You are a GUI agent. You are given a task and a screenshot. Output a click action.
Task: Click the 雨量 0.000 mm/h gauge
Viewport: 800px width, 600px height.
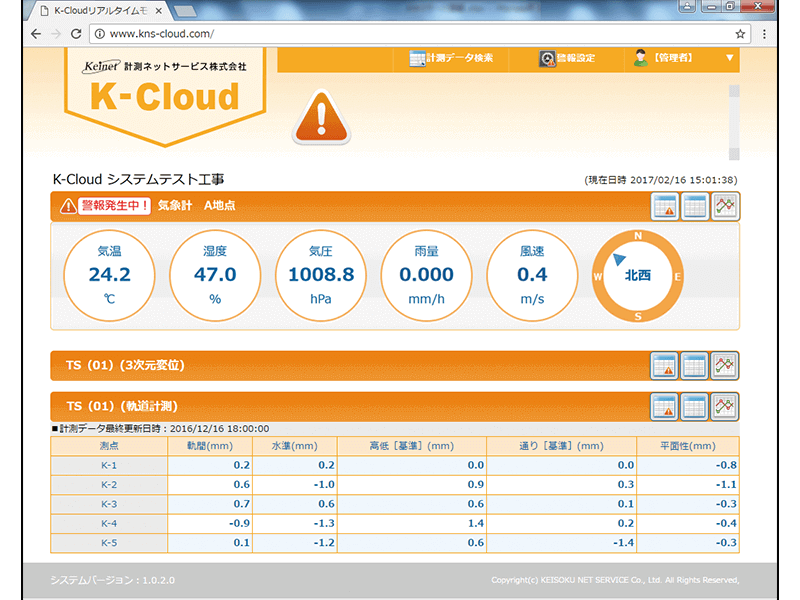pos(427,276)
